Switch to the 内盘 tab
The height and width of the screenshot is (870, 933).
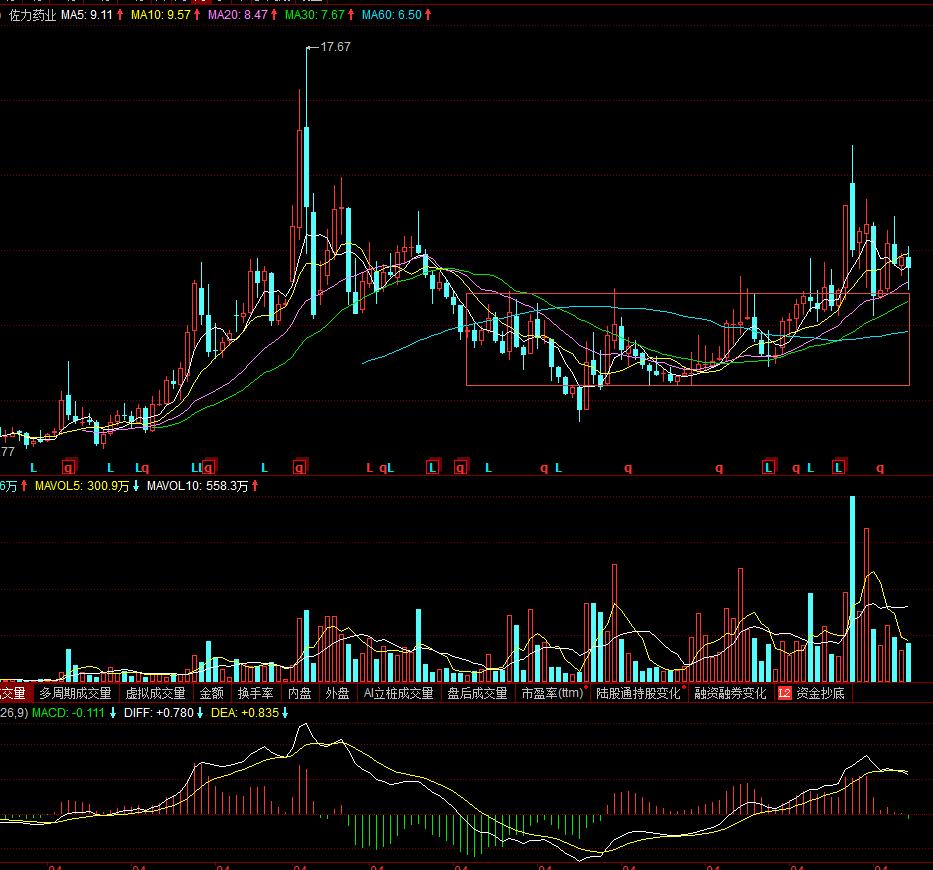point(299,693)
